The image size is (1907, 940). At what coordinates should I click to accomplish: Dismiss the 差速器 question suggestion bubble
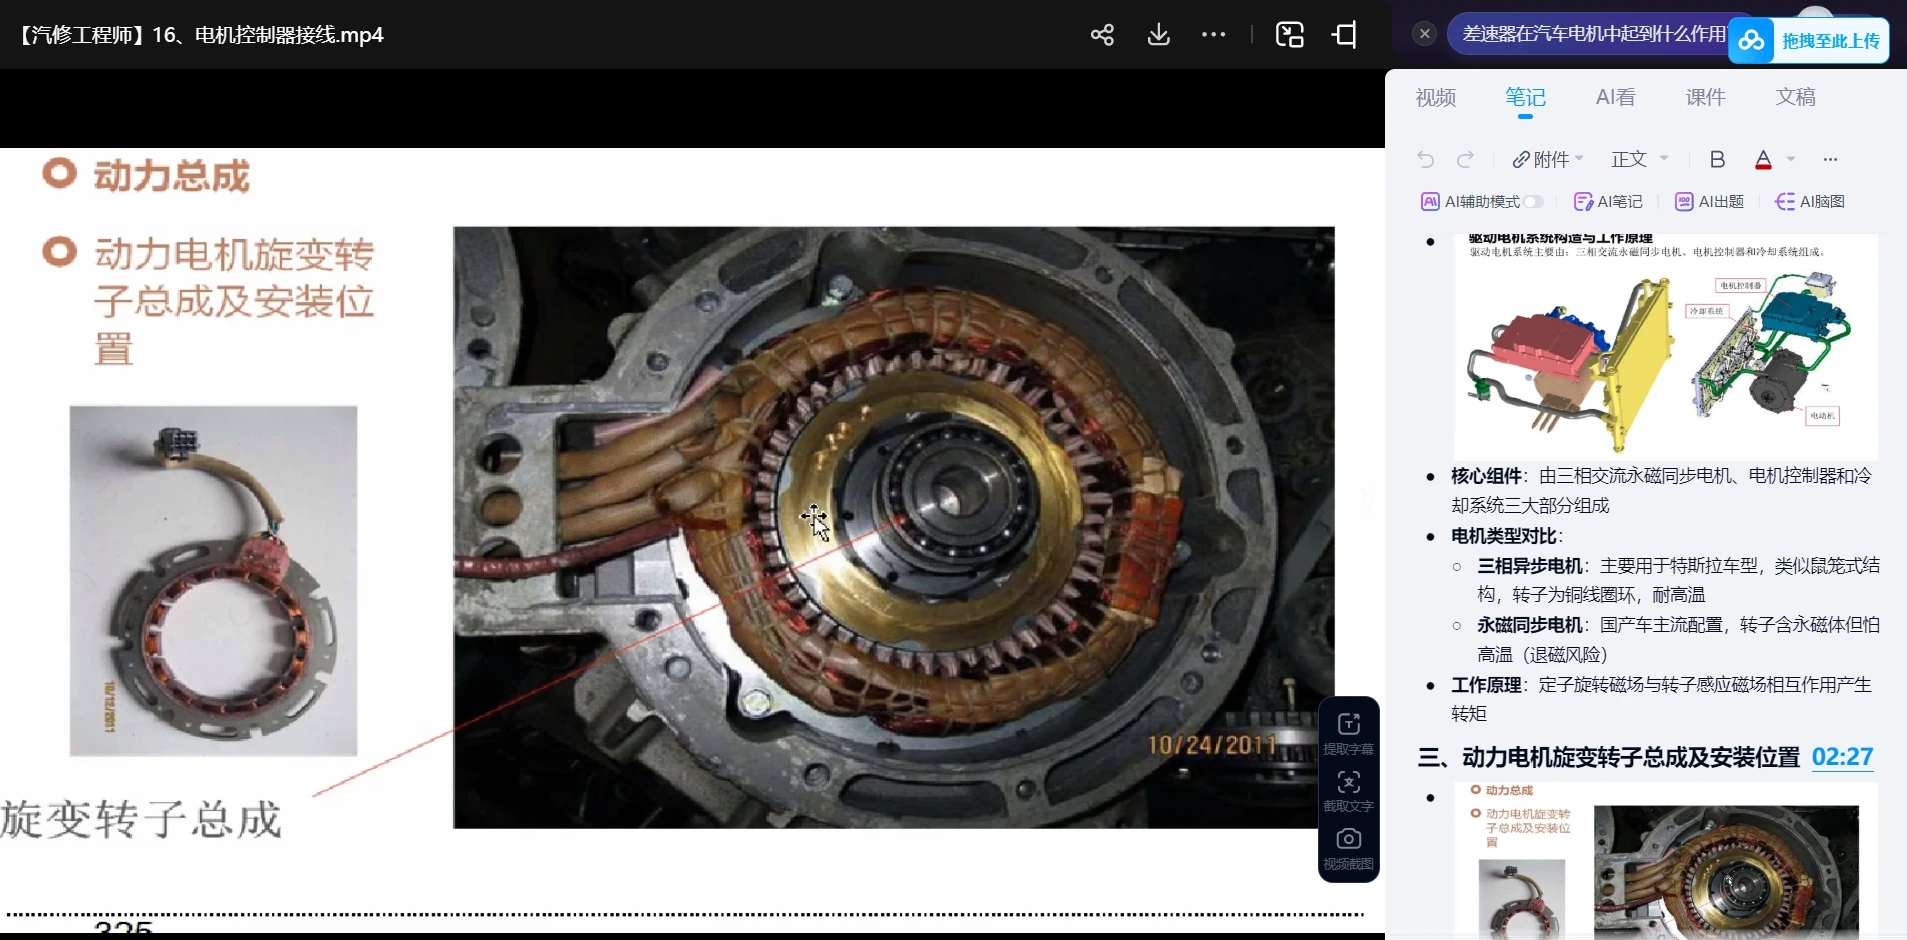point(1425,34)
